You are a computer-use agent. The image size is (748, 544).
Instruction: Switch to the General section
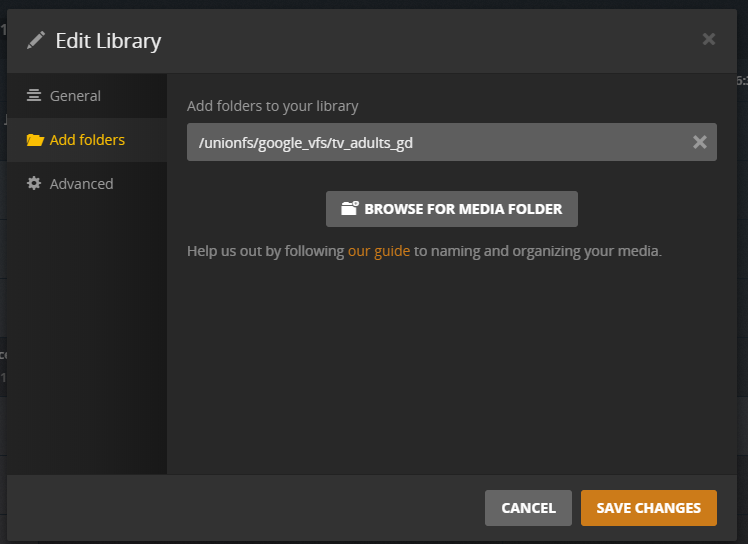click(87, 96)
